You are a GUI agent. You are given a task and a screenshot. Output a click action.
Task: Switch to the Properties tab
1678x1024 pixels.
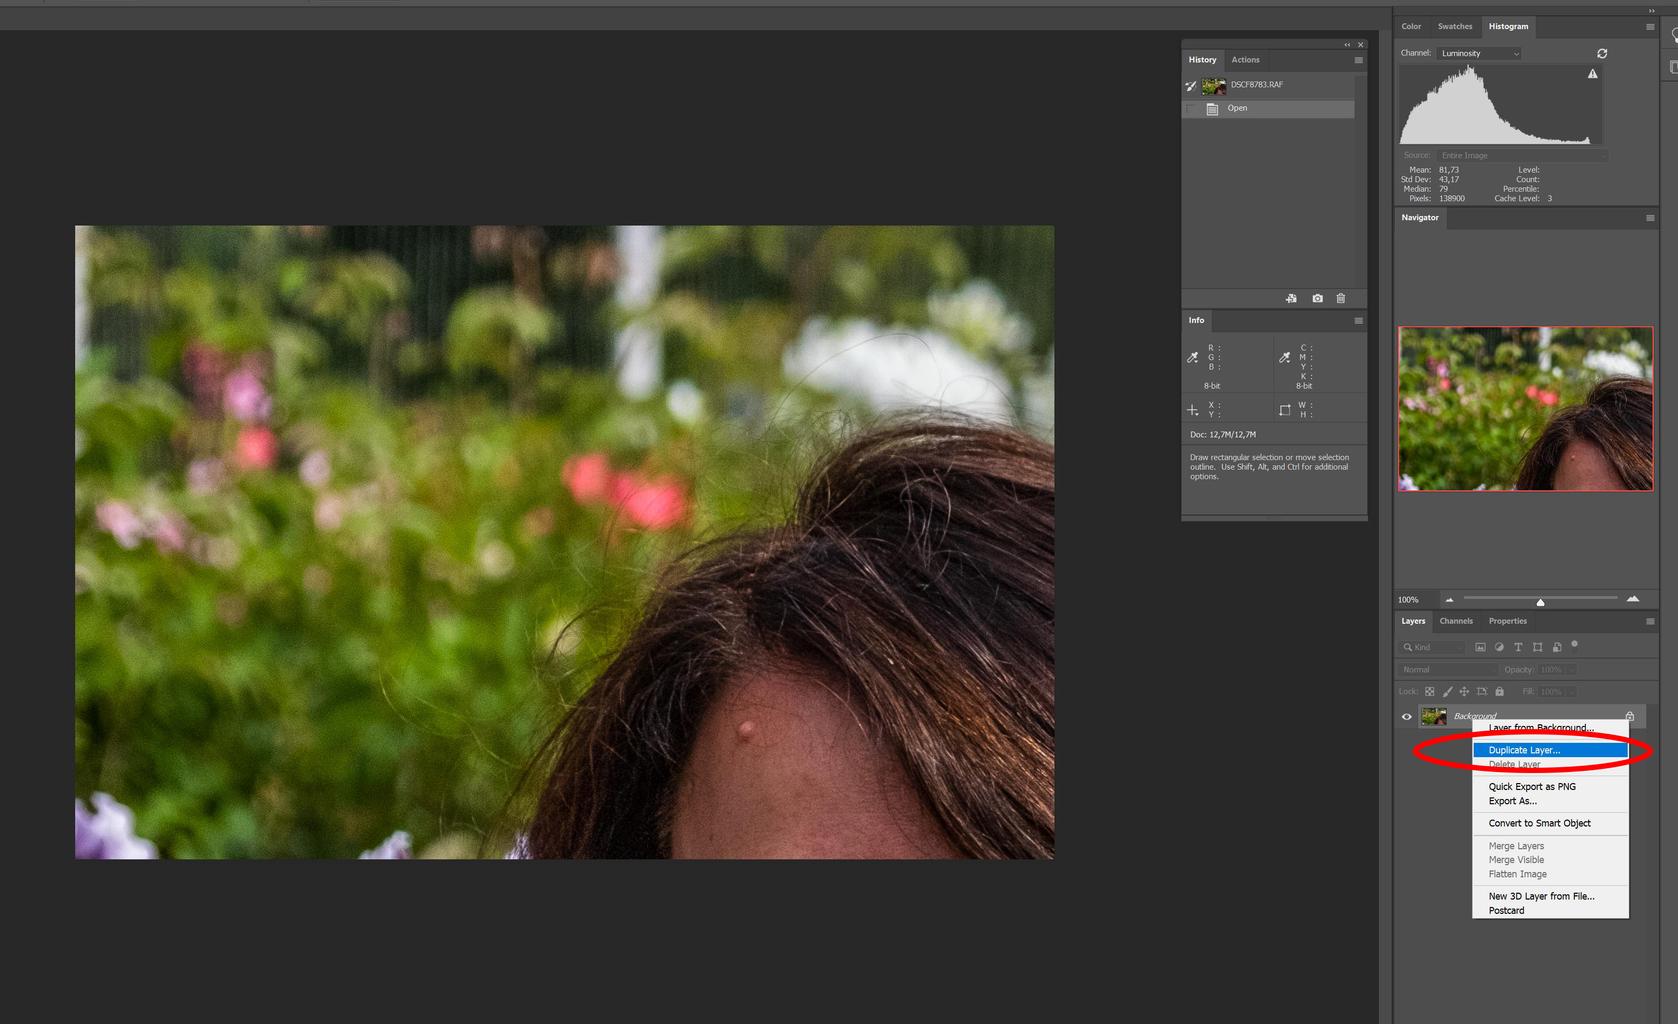pyautogui.click(x=1507, y=621)
